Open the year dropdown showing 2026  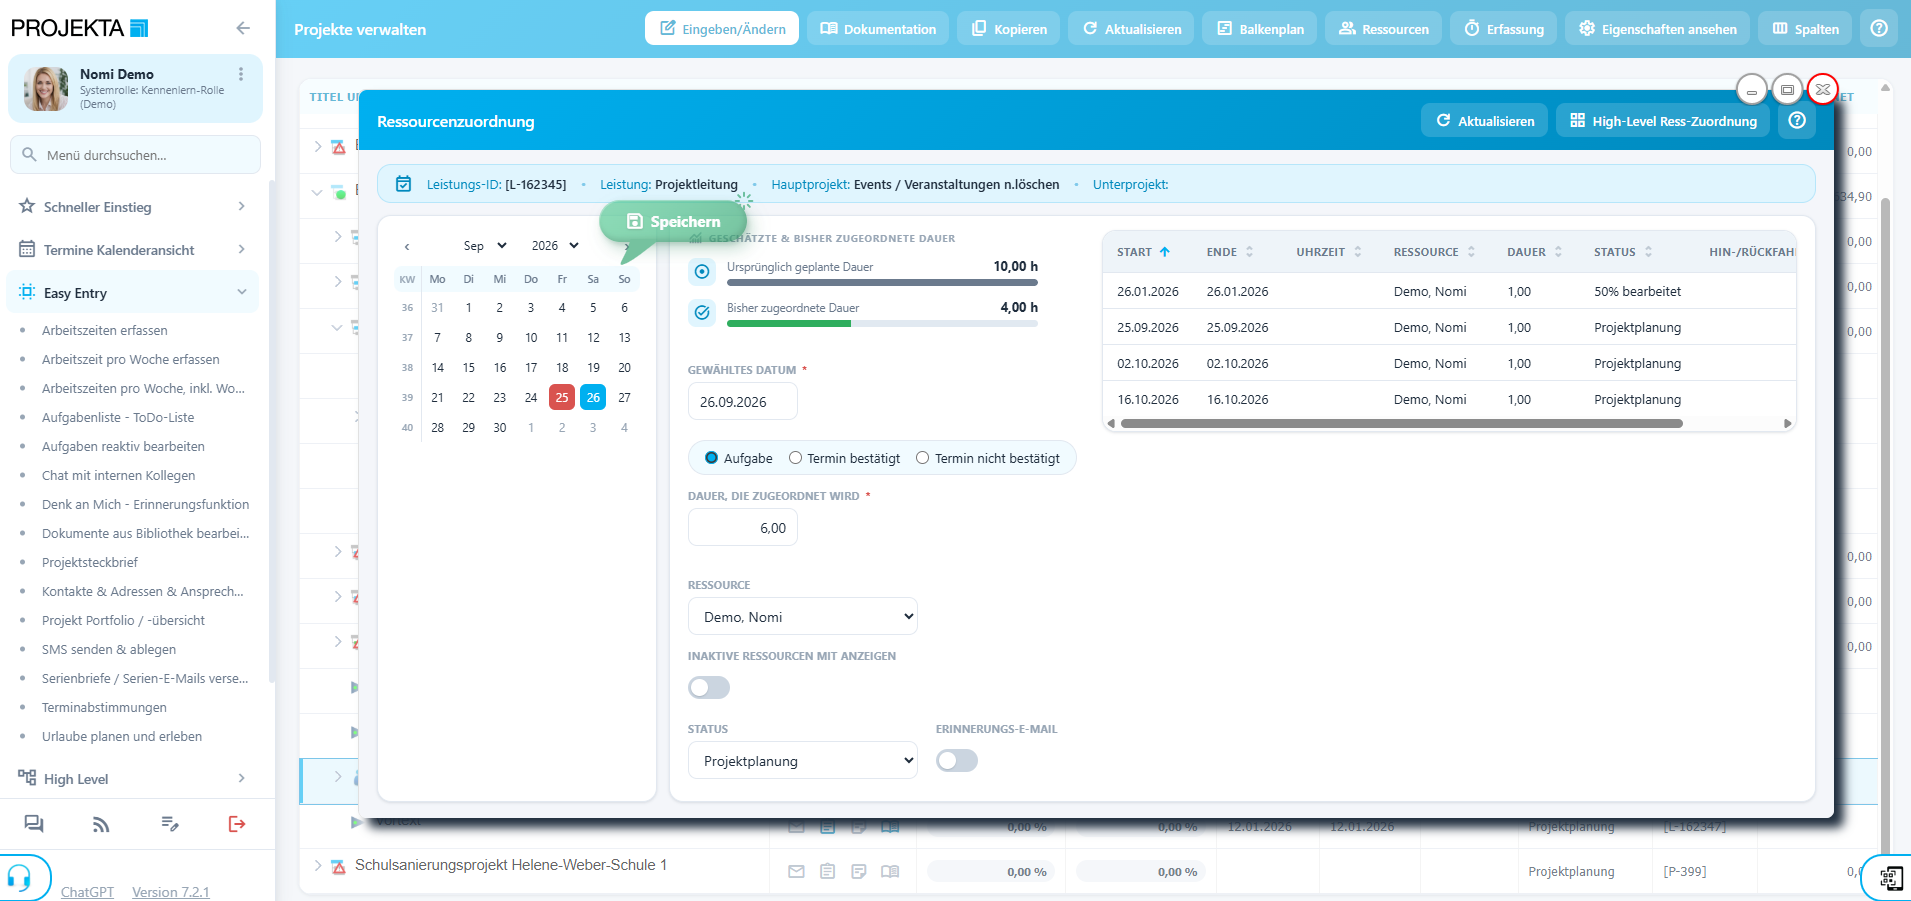[555, 246]
